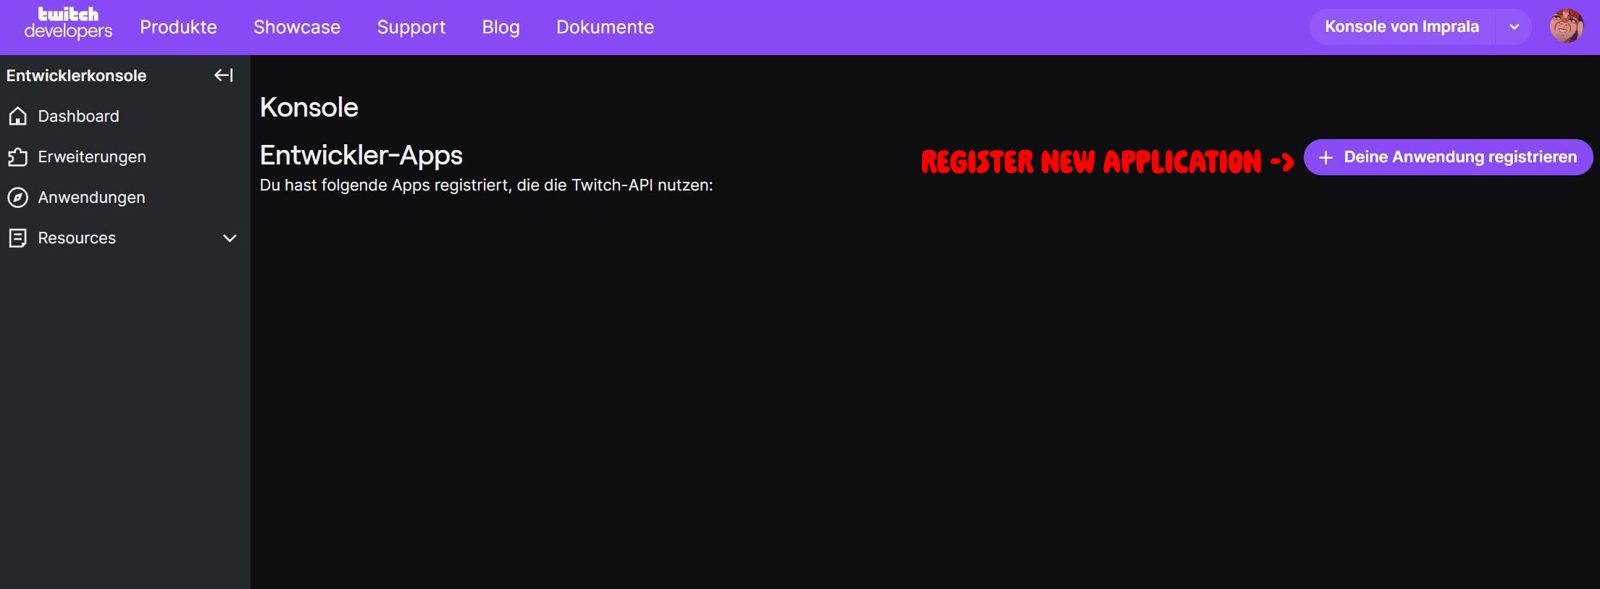Open the Support menu item
The width and height of the screenshot is (1600, 589).
tap(411, 27)
